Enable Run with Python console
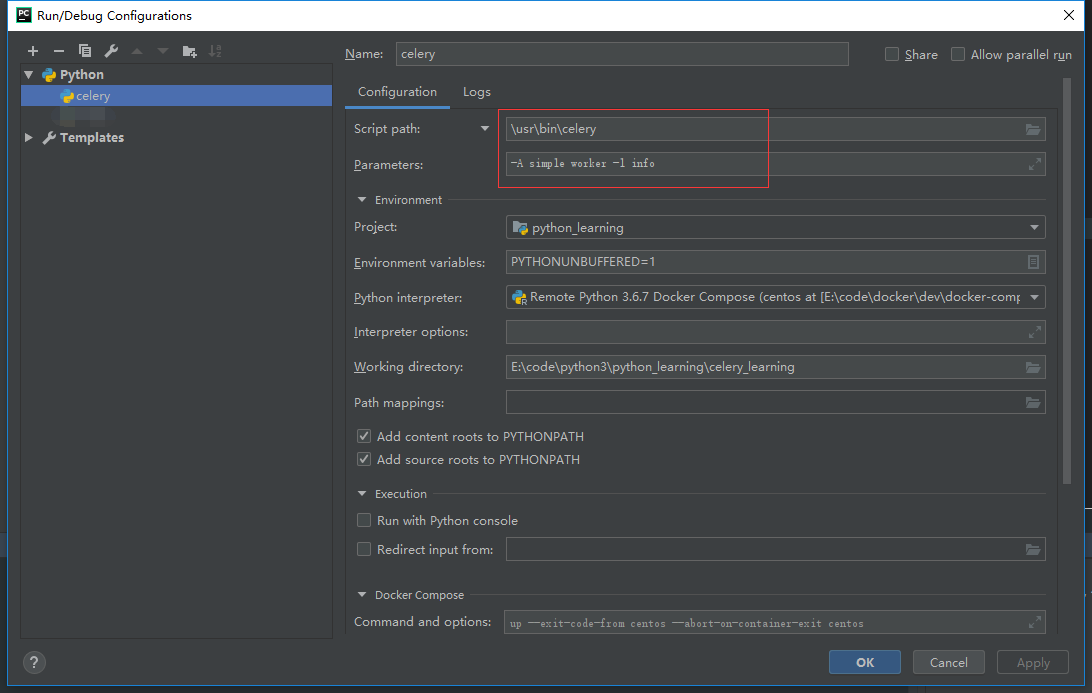This screenshot has height=693, width=1092. click(x=365, y=521)
